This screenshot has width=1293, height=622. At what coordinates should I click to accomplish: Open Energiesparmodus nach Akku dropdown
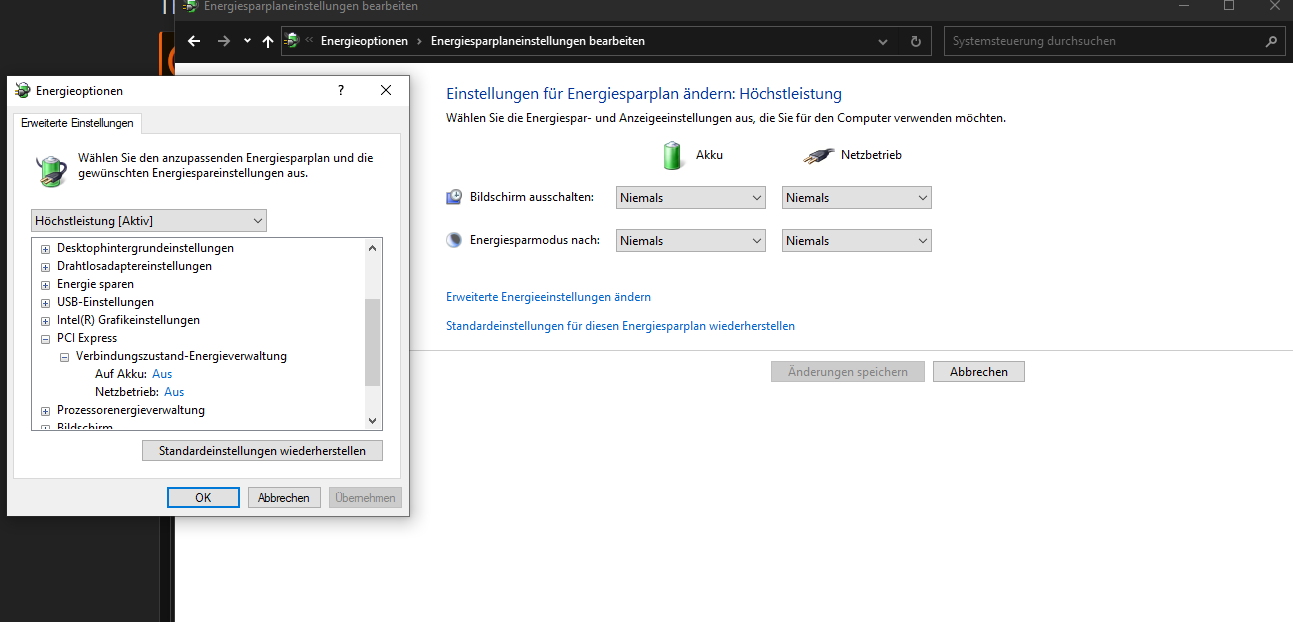tap(691, 241)
